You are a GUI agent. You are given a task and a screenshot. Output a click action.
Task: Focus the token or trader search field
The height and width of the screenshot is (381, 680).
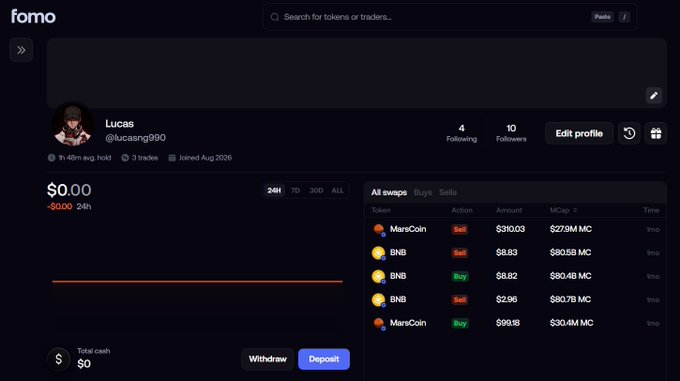tap(450, 17)
